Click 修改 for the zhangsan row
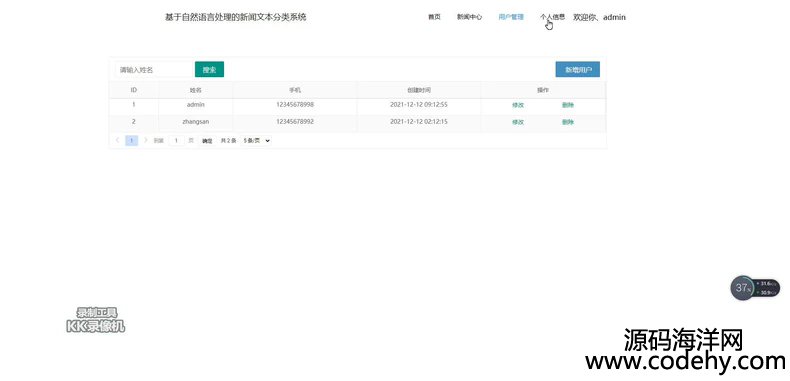790x381 pixels. click(x=518, y=122)
